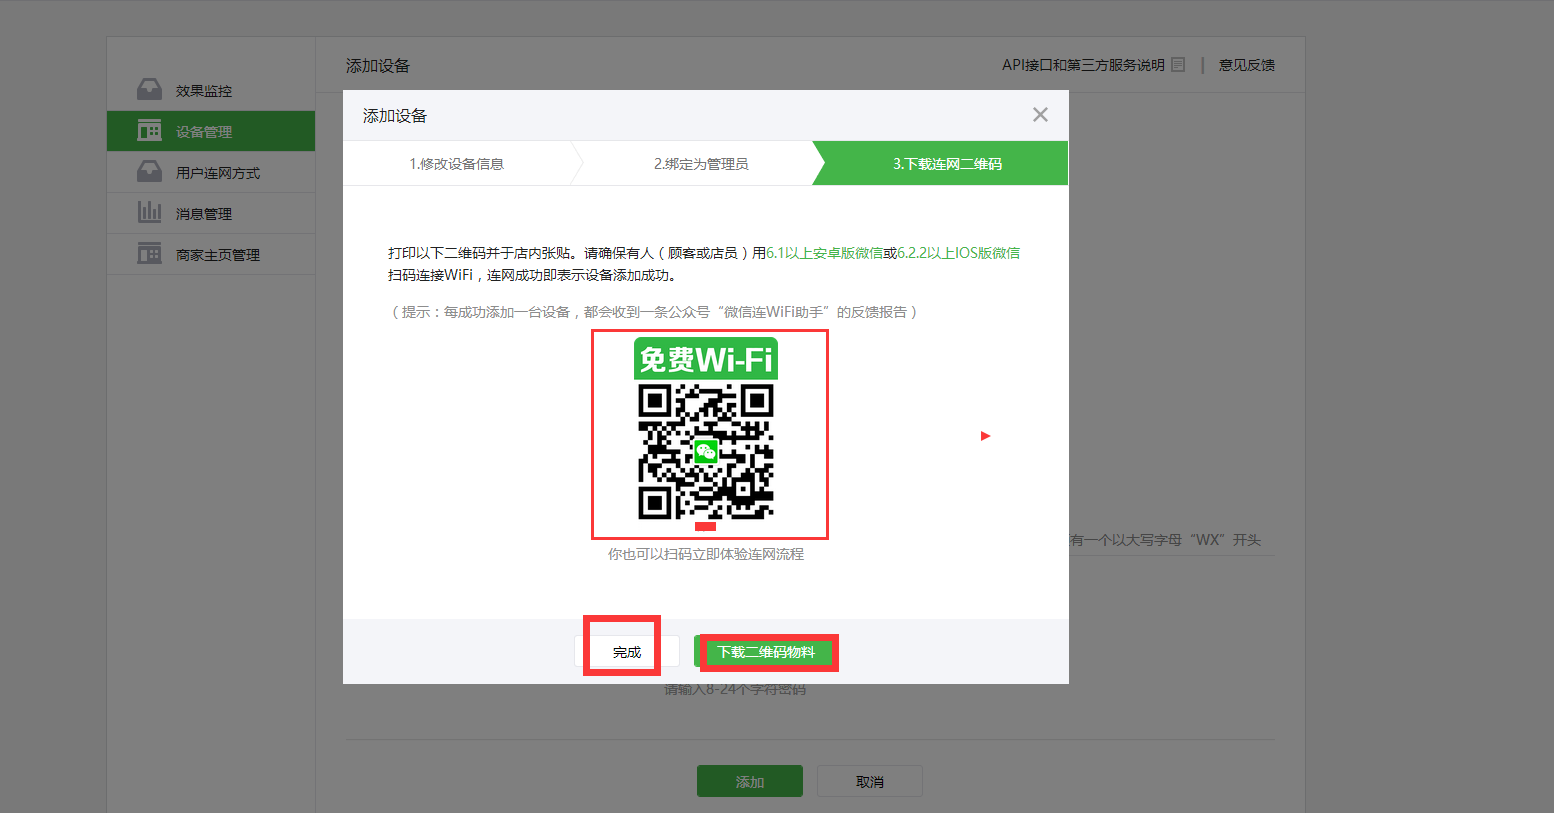Screen dimensions: 1554x813
Task: Click the 取消 button on the background page
Action: (870, 781)
